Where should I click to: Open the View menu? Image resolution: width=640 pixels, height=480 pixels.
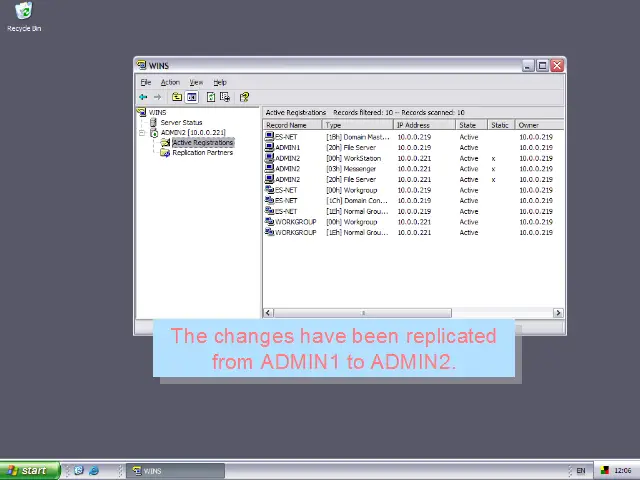point(196,82)
